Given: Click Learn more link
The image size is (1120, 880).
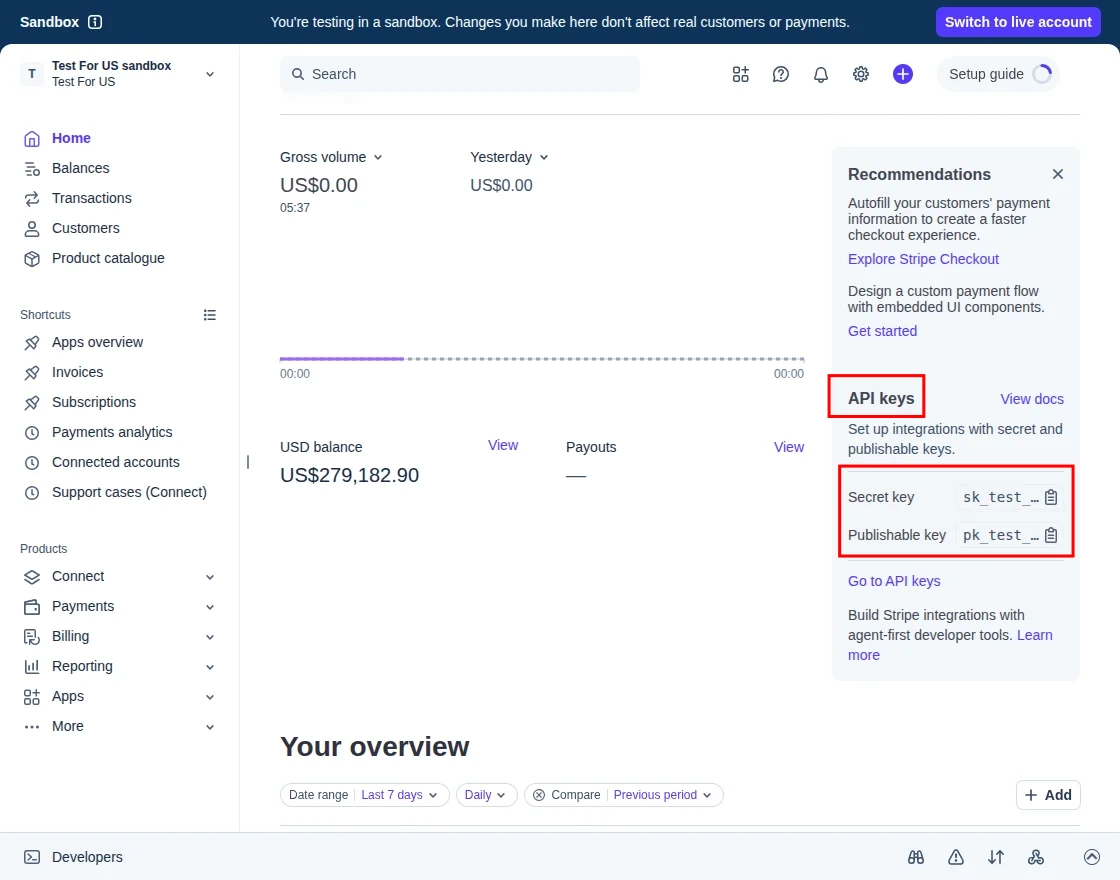Looking at the screenshot, I should pos(1034,635).
